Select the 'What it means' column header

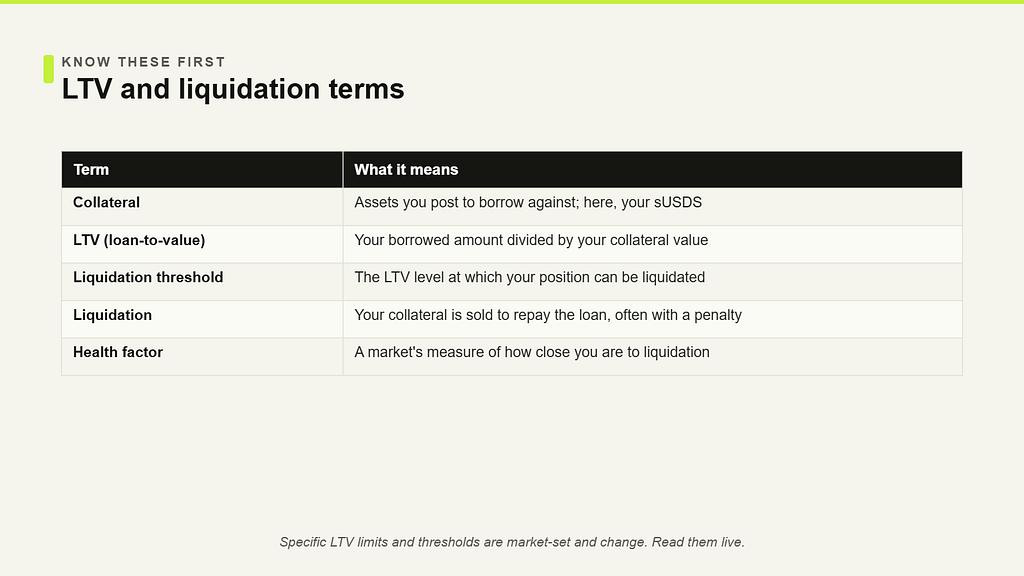point(652,170)
